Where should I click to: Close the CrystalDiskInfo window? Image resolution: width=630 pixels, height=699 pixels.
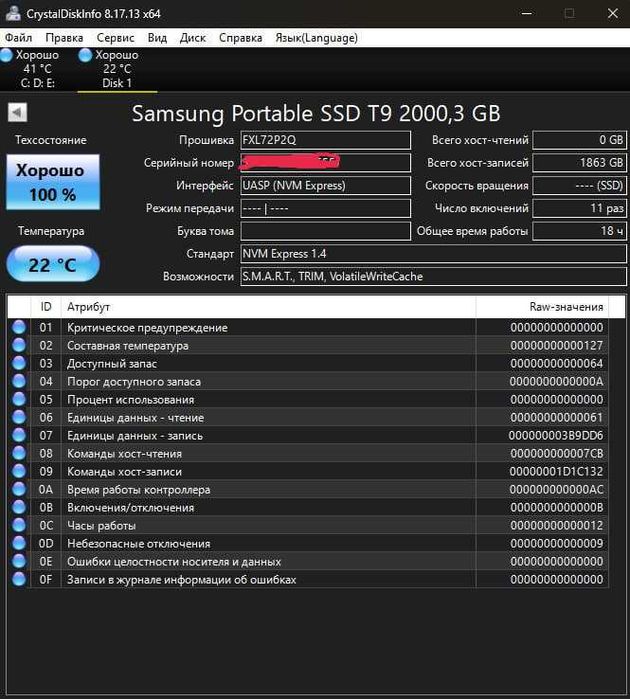tap(613, 13)
